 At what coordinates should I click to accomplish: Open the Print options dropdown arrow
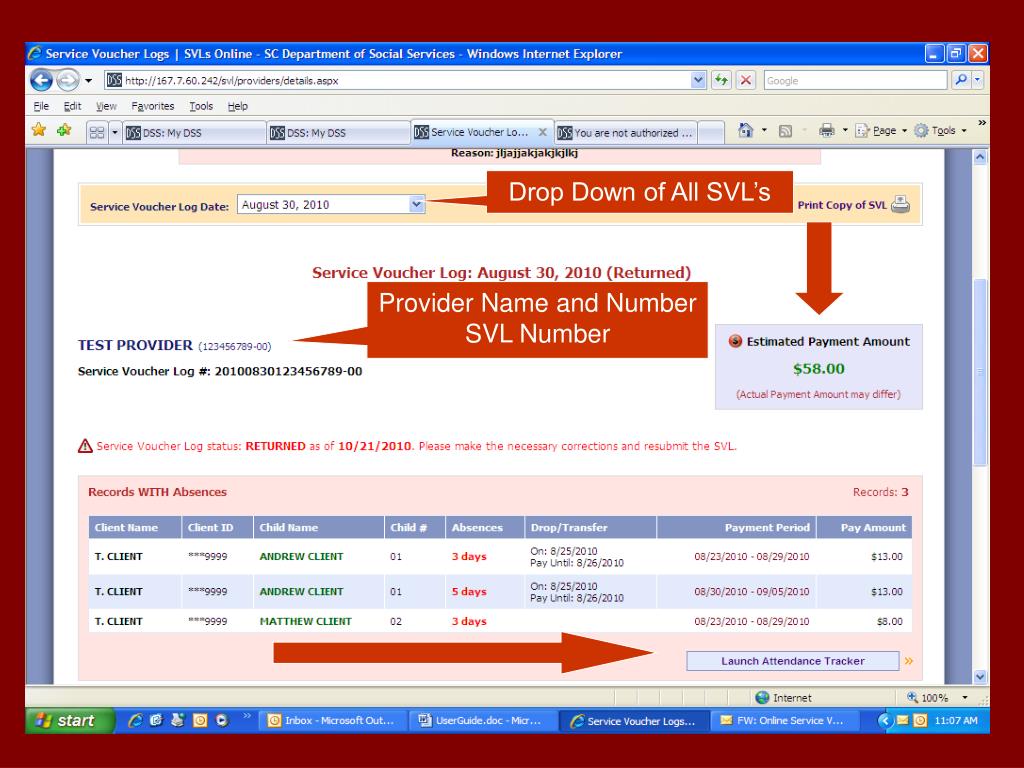coord(845,131)
